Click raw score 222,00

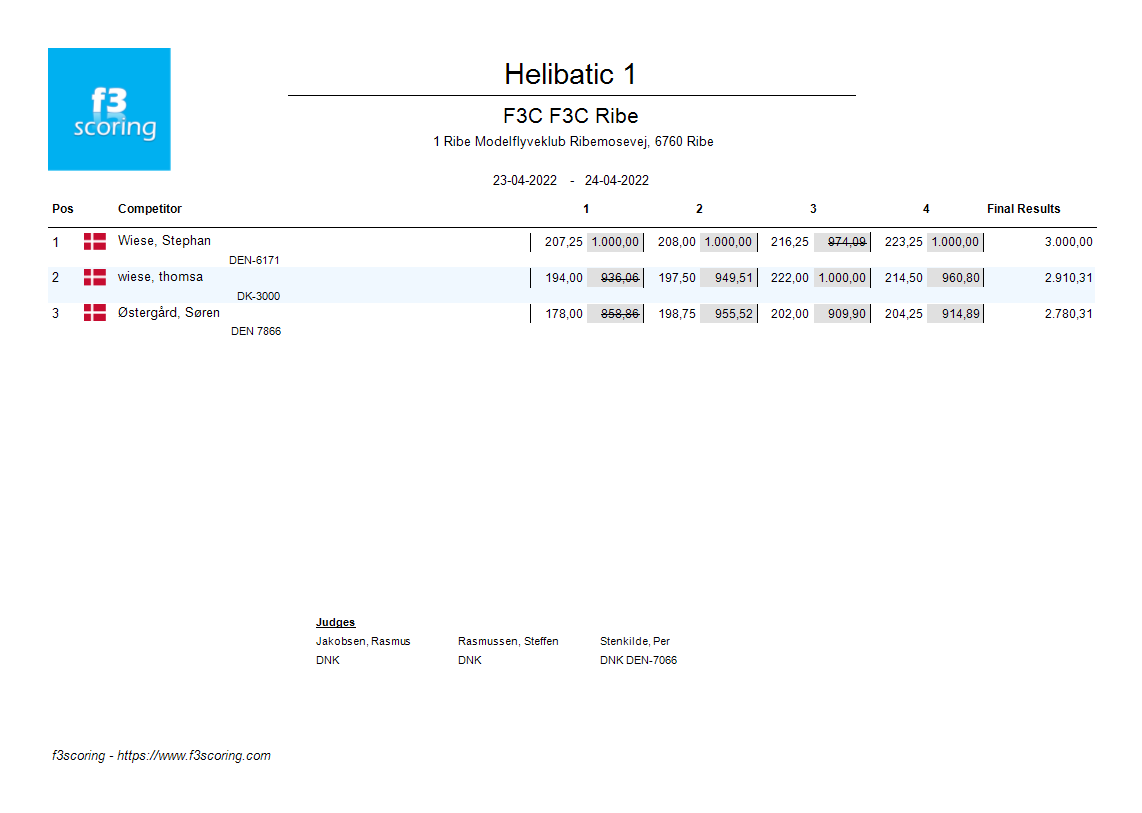coord(789,278)
